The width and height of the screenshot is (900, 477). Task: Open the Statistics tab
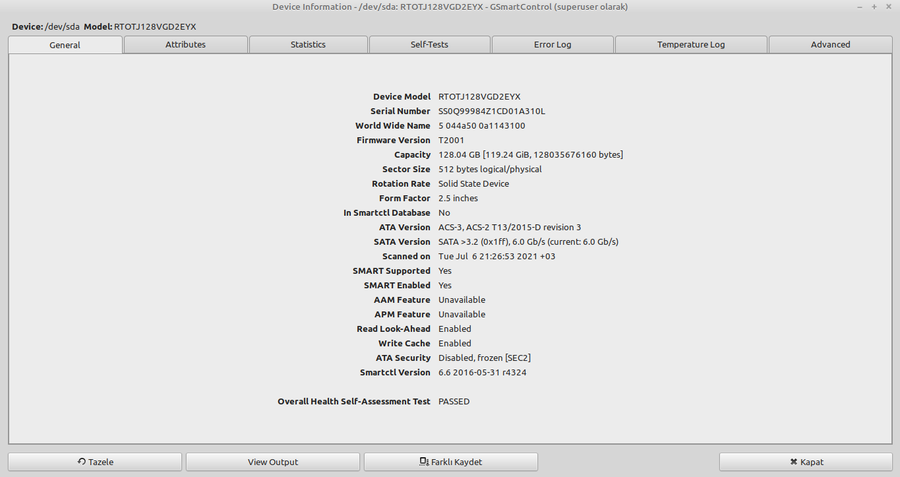pos(308,44)
